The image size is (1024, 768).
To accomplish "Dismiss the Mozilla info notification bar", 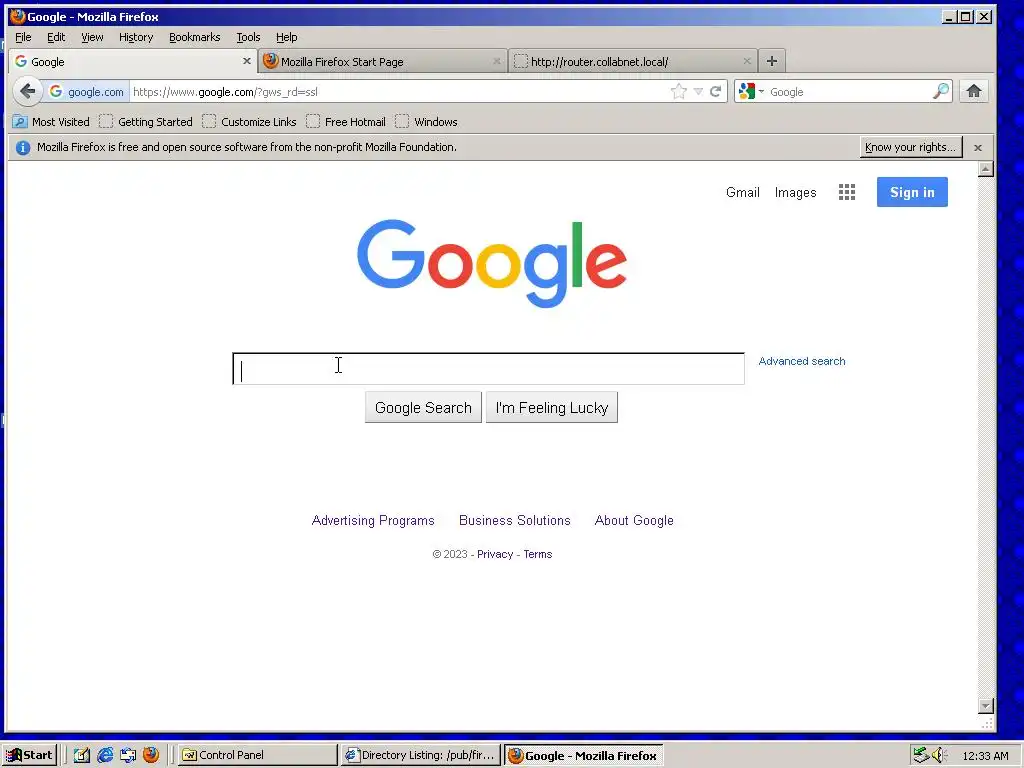I will pos(978,148).
